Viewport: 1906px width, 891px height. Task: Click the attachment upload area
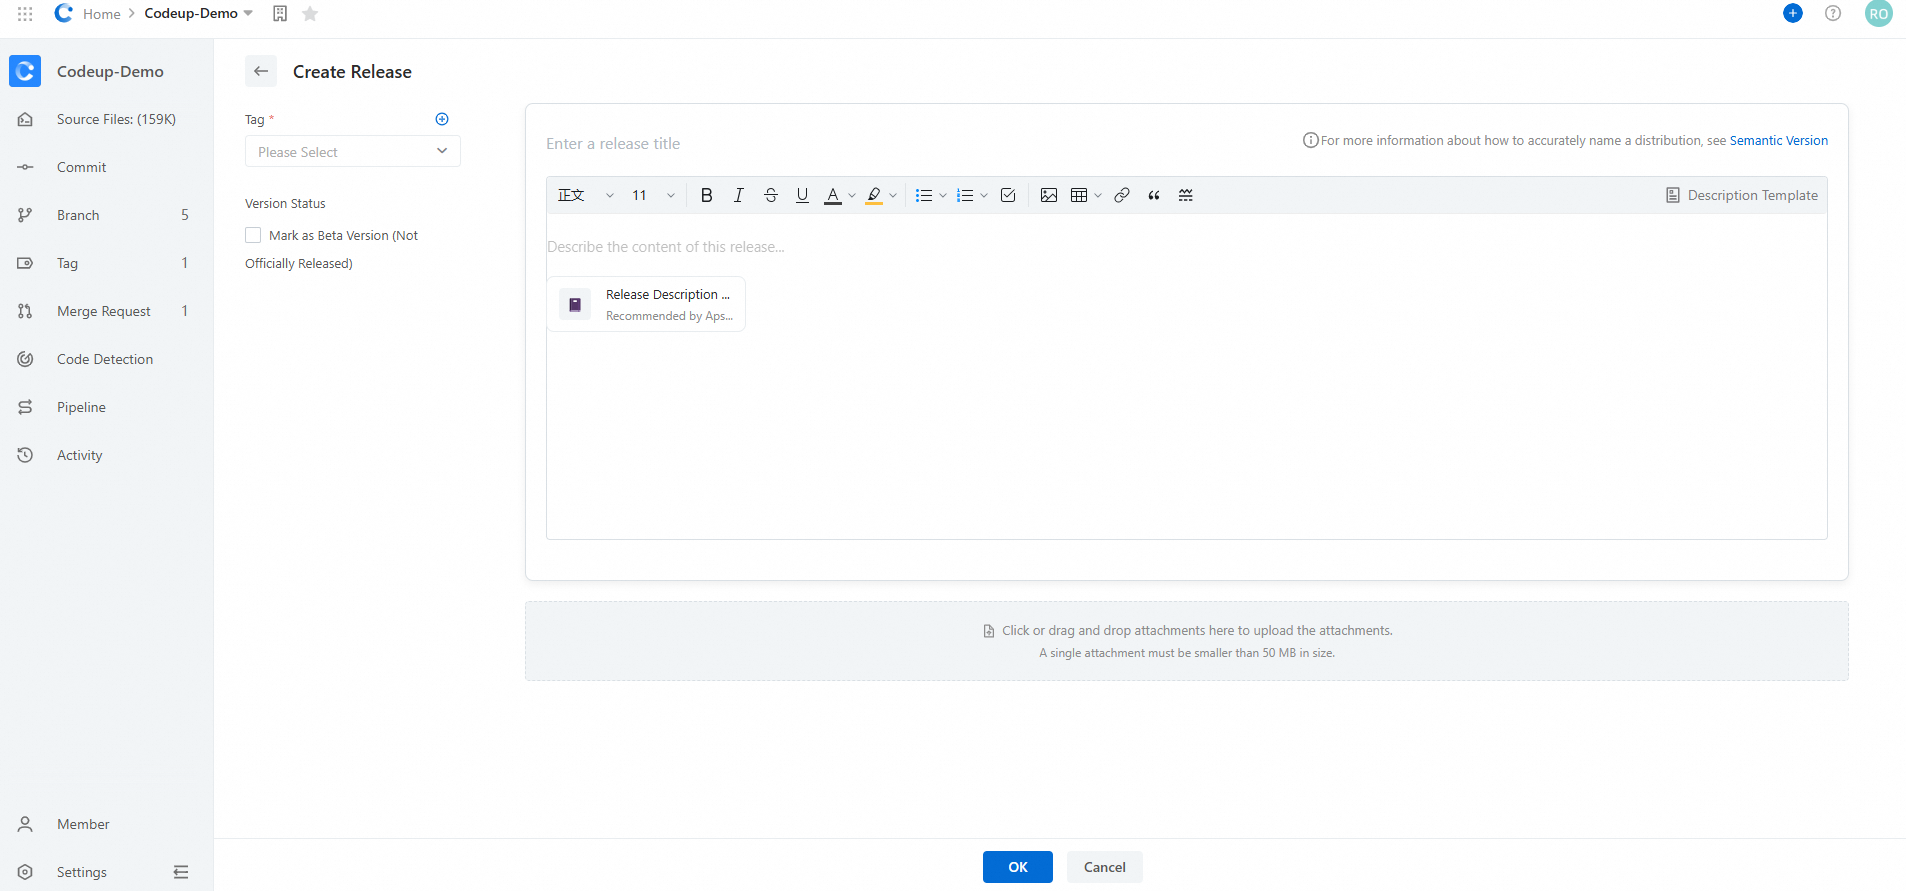pyautogui.click(x=1186, y=641)
